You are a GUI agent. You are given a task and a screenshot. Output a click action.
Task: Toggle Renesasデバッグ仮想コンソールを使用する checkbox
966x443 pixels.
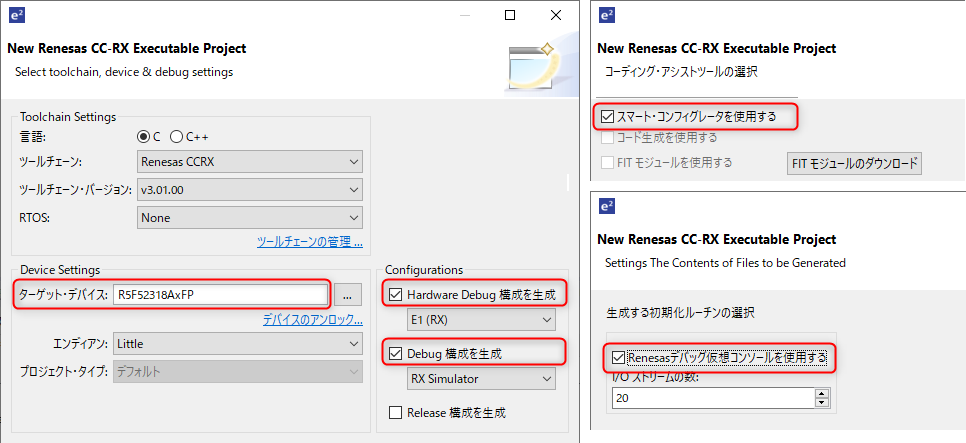[x=618, y=357]
